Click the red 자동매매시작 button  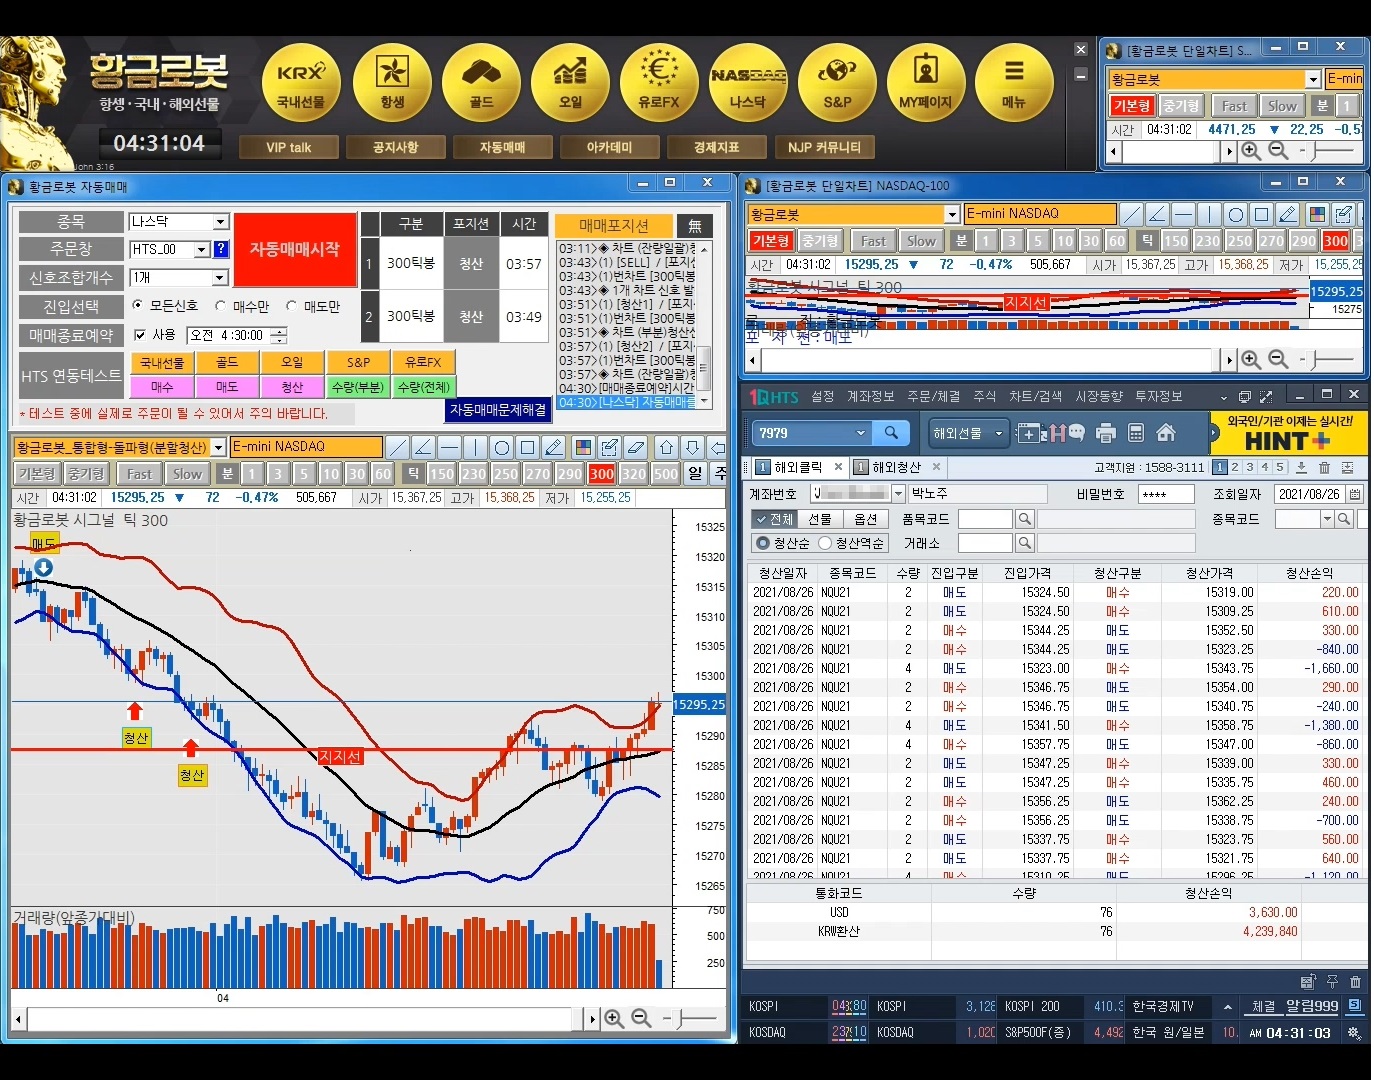(295, 249)
